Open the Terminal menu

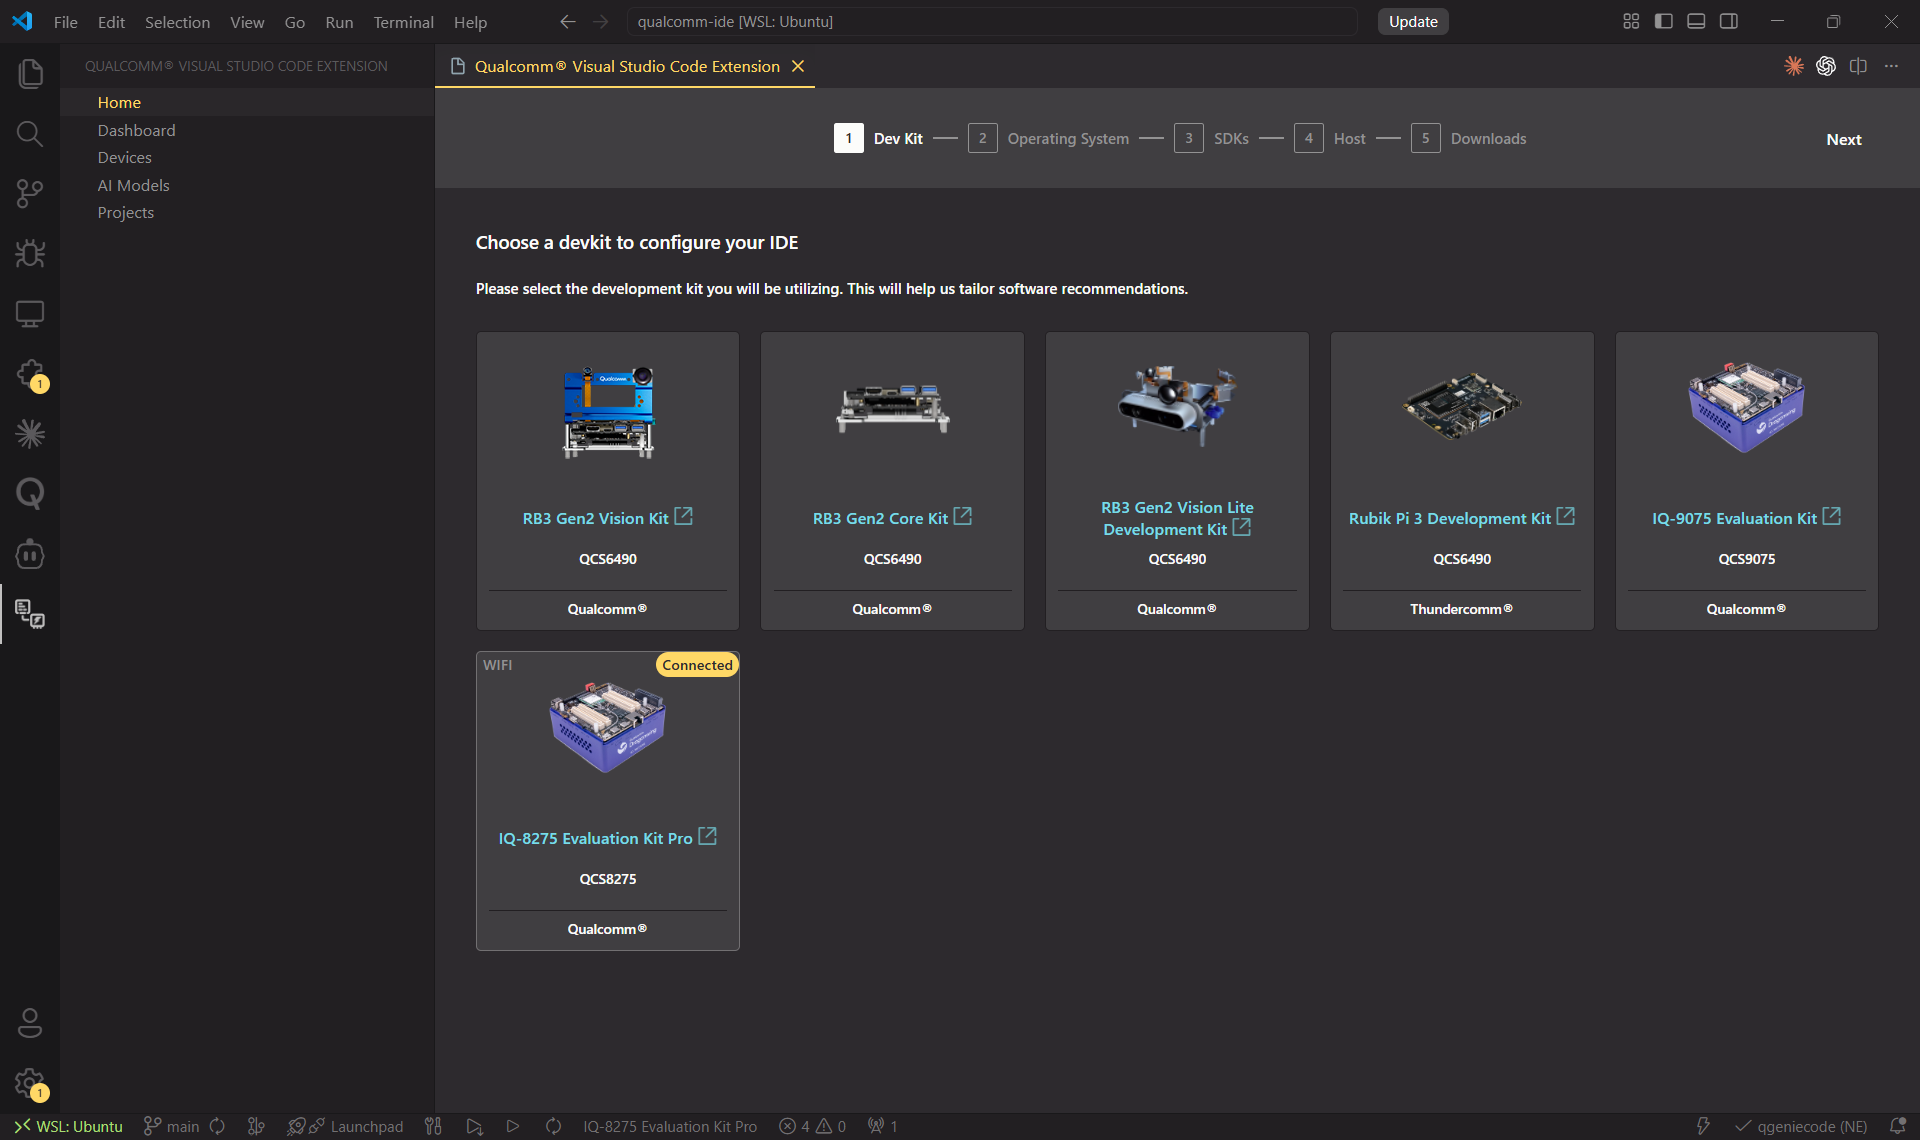pyautogui.click(x=403, y=22)
